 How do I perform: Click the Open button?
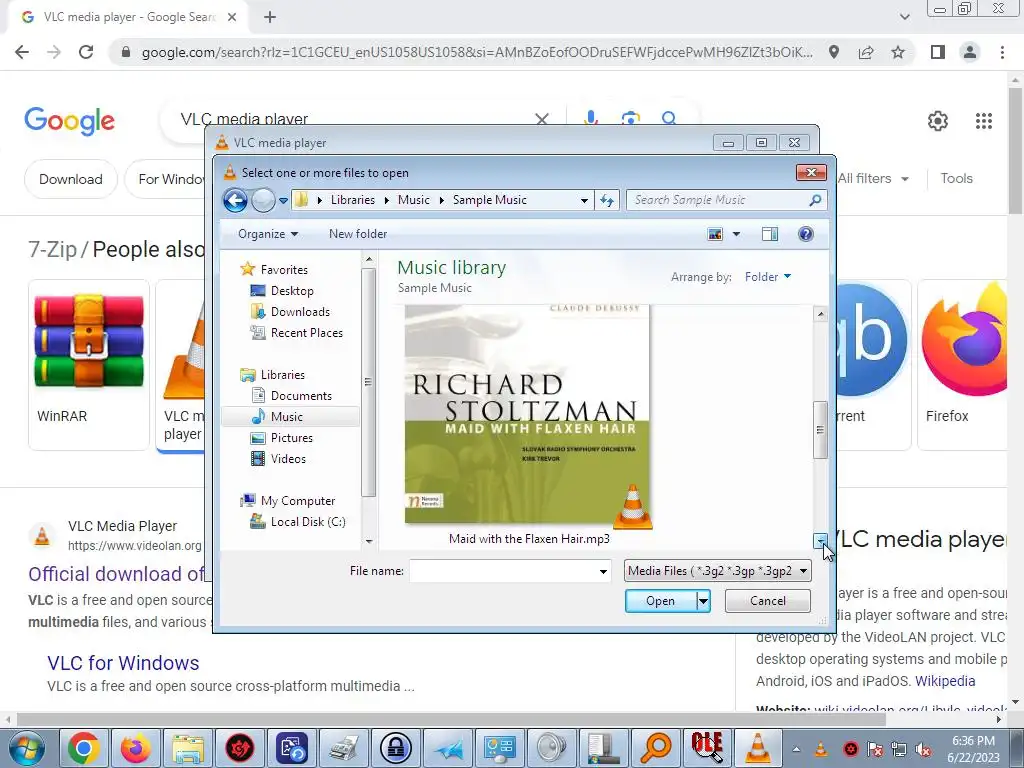(x=660, y=601)
